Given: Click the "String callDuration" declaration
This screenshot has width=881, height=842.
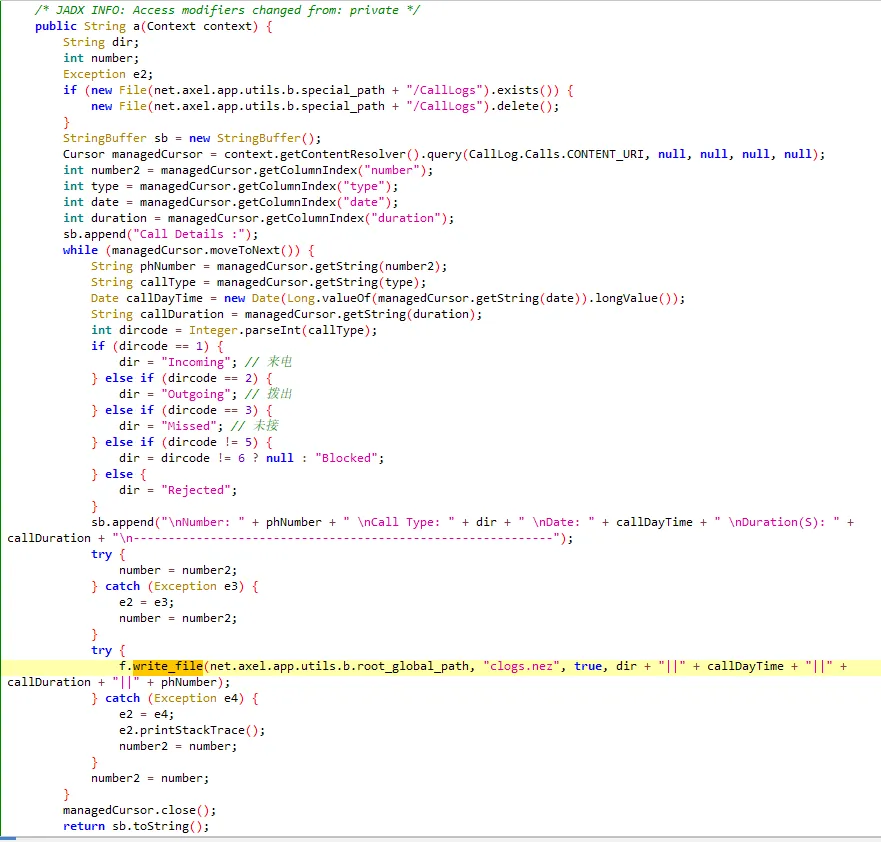Looking at the screenshot, I should click(157, 315).
